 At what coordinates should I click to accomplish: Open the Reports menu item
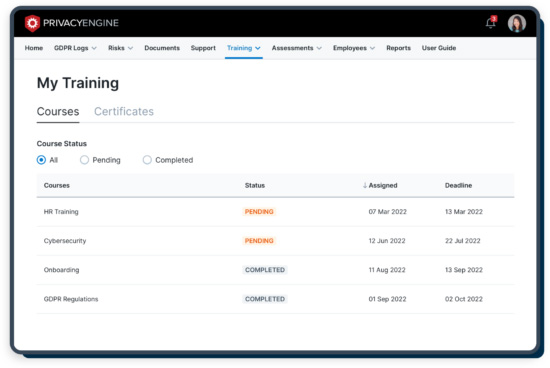(x=398, y=48)
